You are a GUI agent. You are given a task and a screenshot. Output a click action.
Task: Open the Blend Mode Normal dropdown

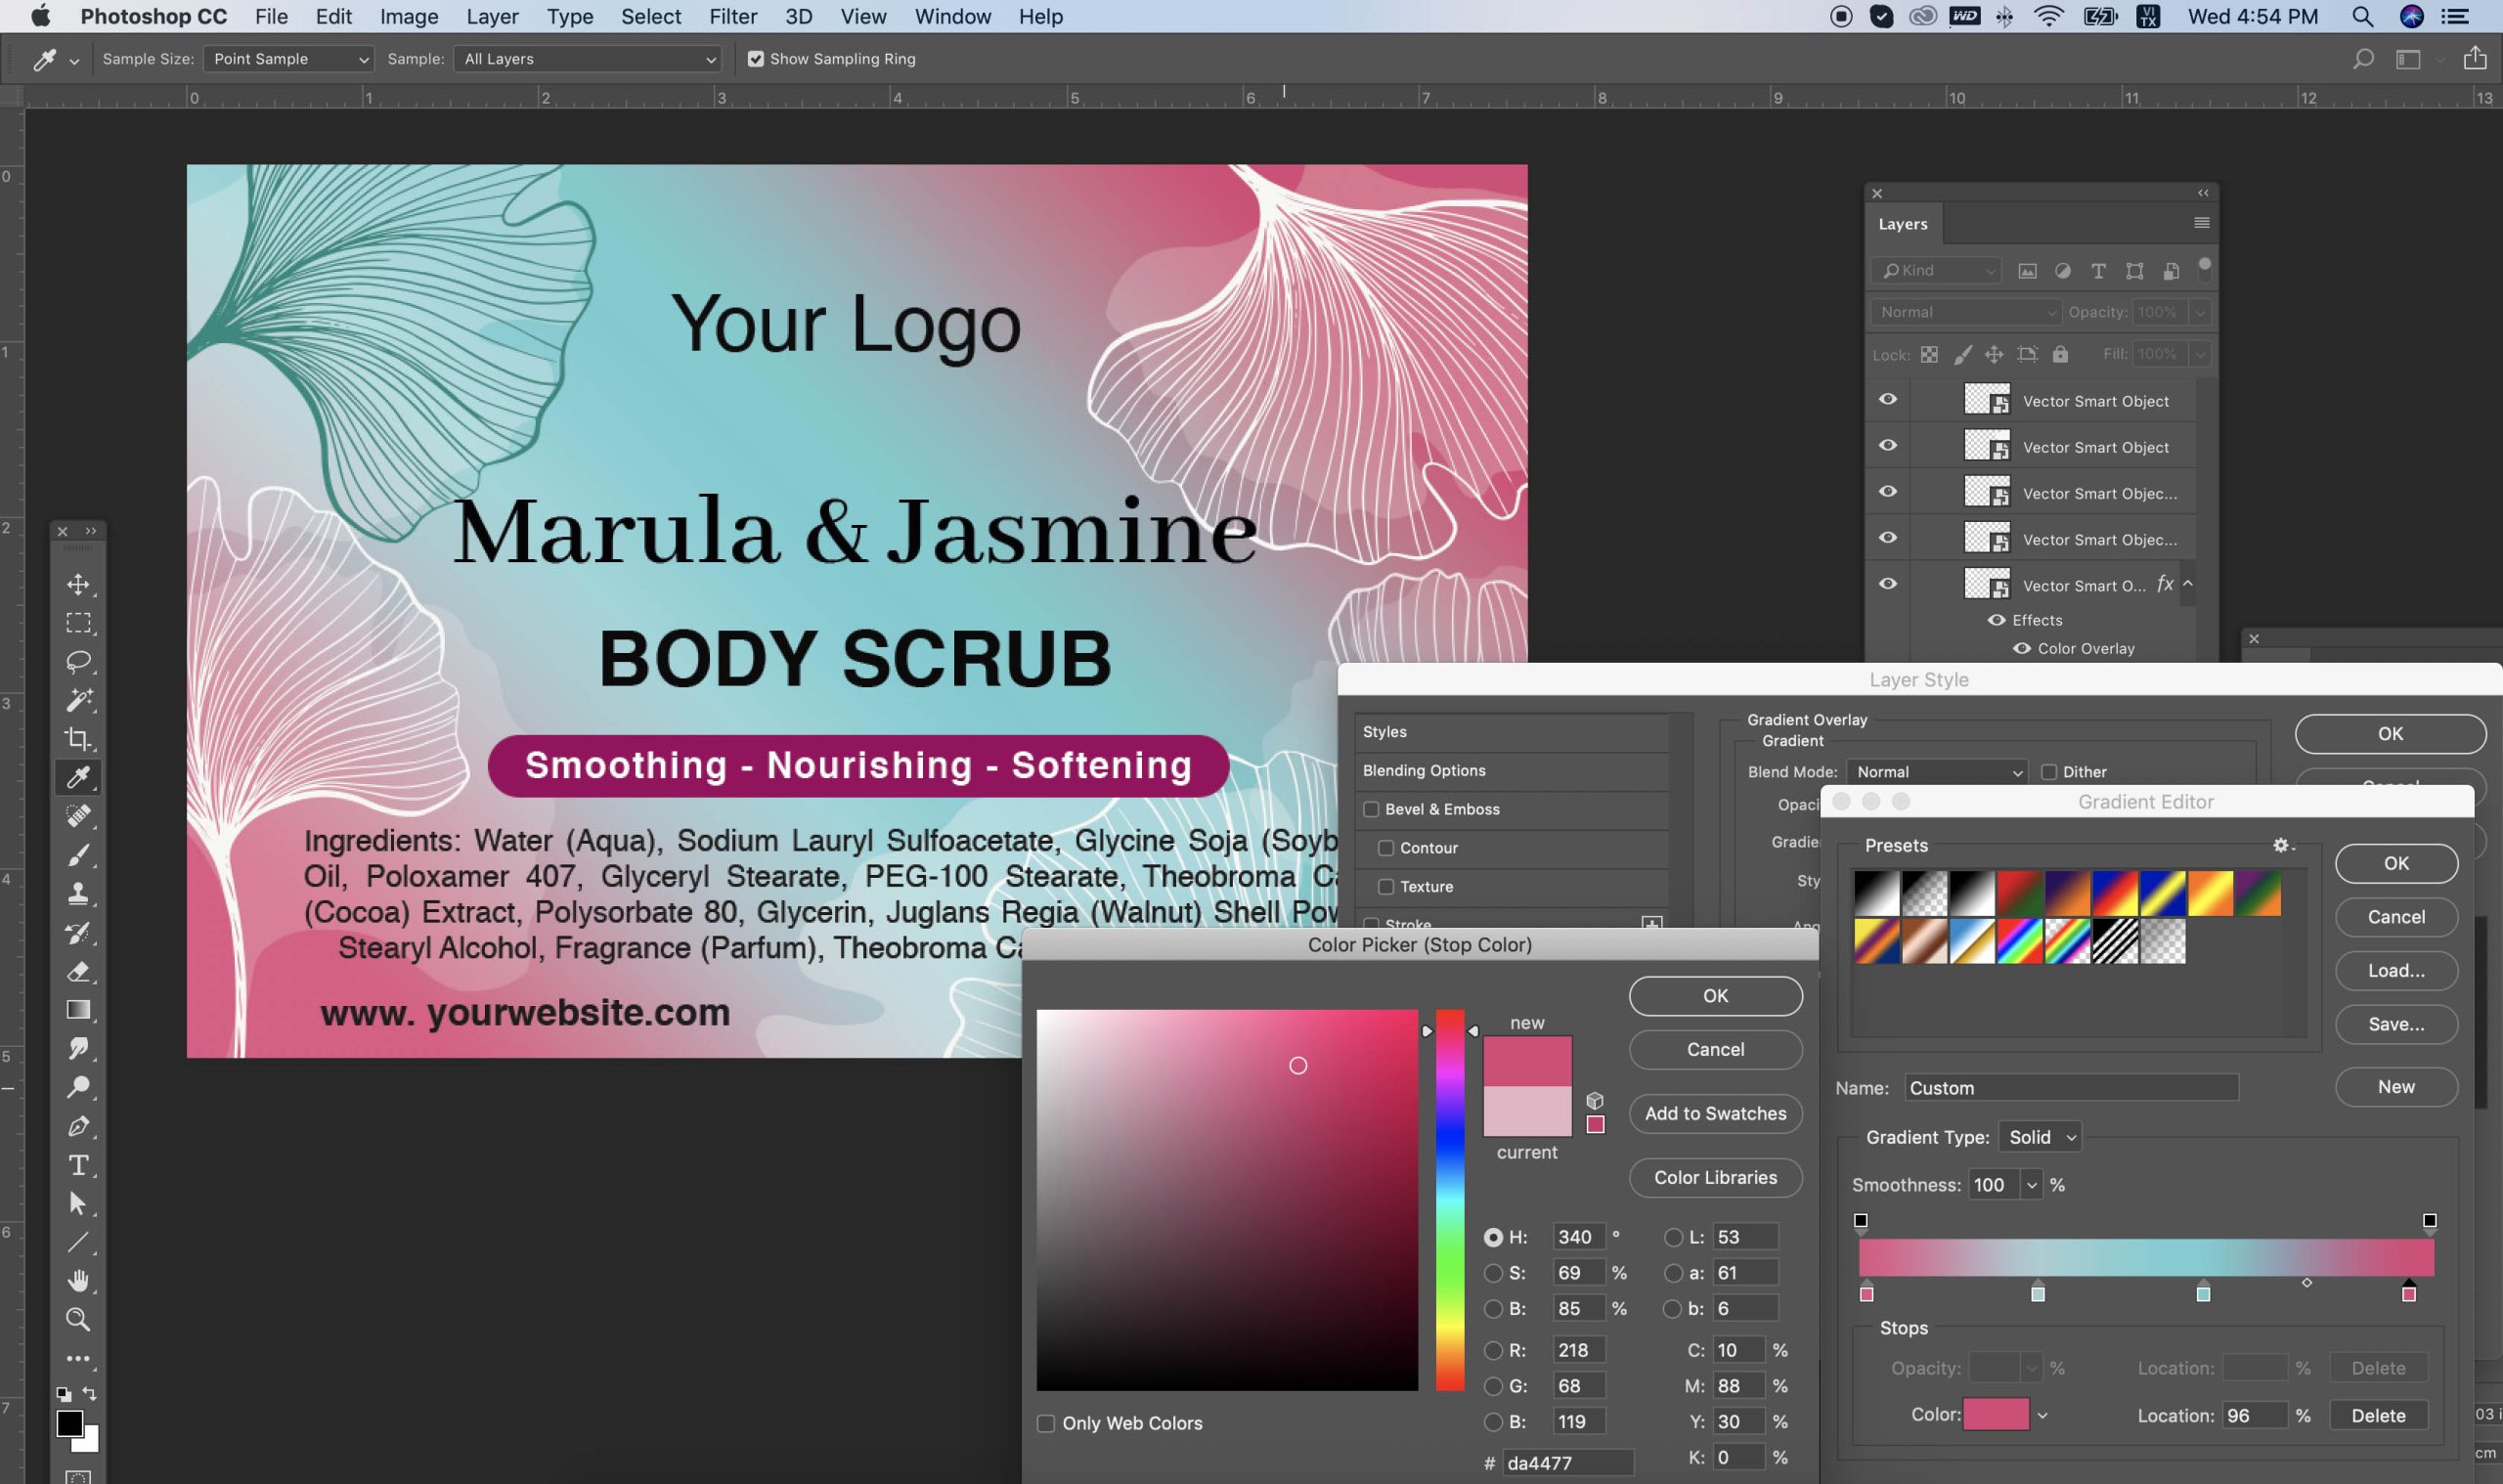(1937, 772)
